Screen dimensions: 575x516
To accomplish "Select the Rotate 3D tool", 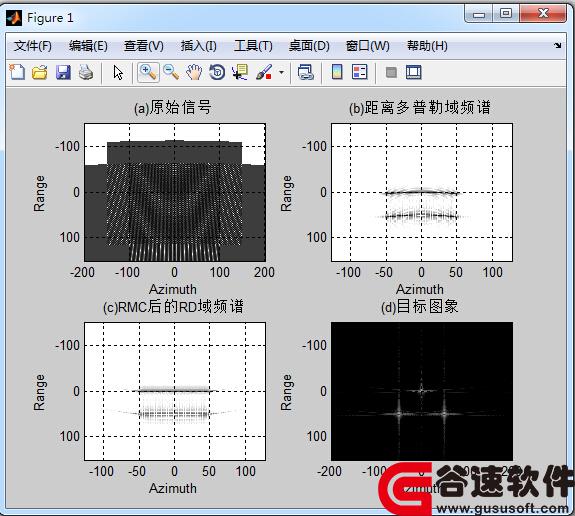I will pos(217,72).
